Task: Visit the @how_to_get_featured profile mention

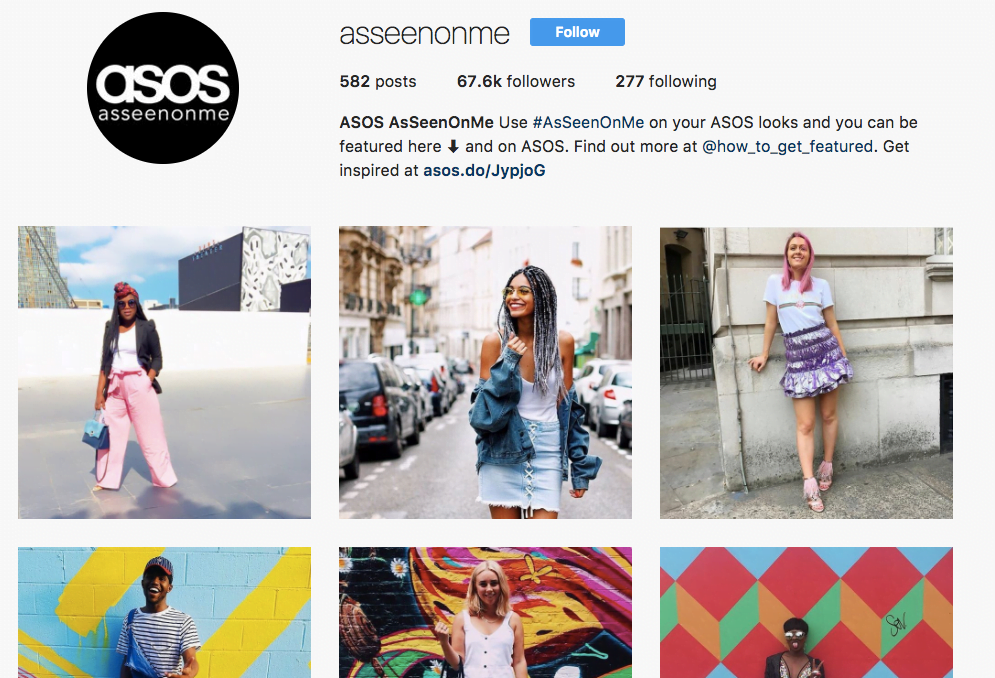Action: point(787,147)
